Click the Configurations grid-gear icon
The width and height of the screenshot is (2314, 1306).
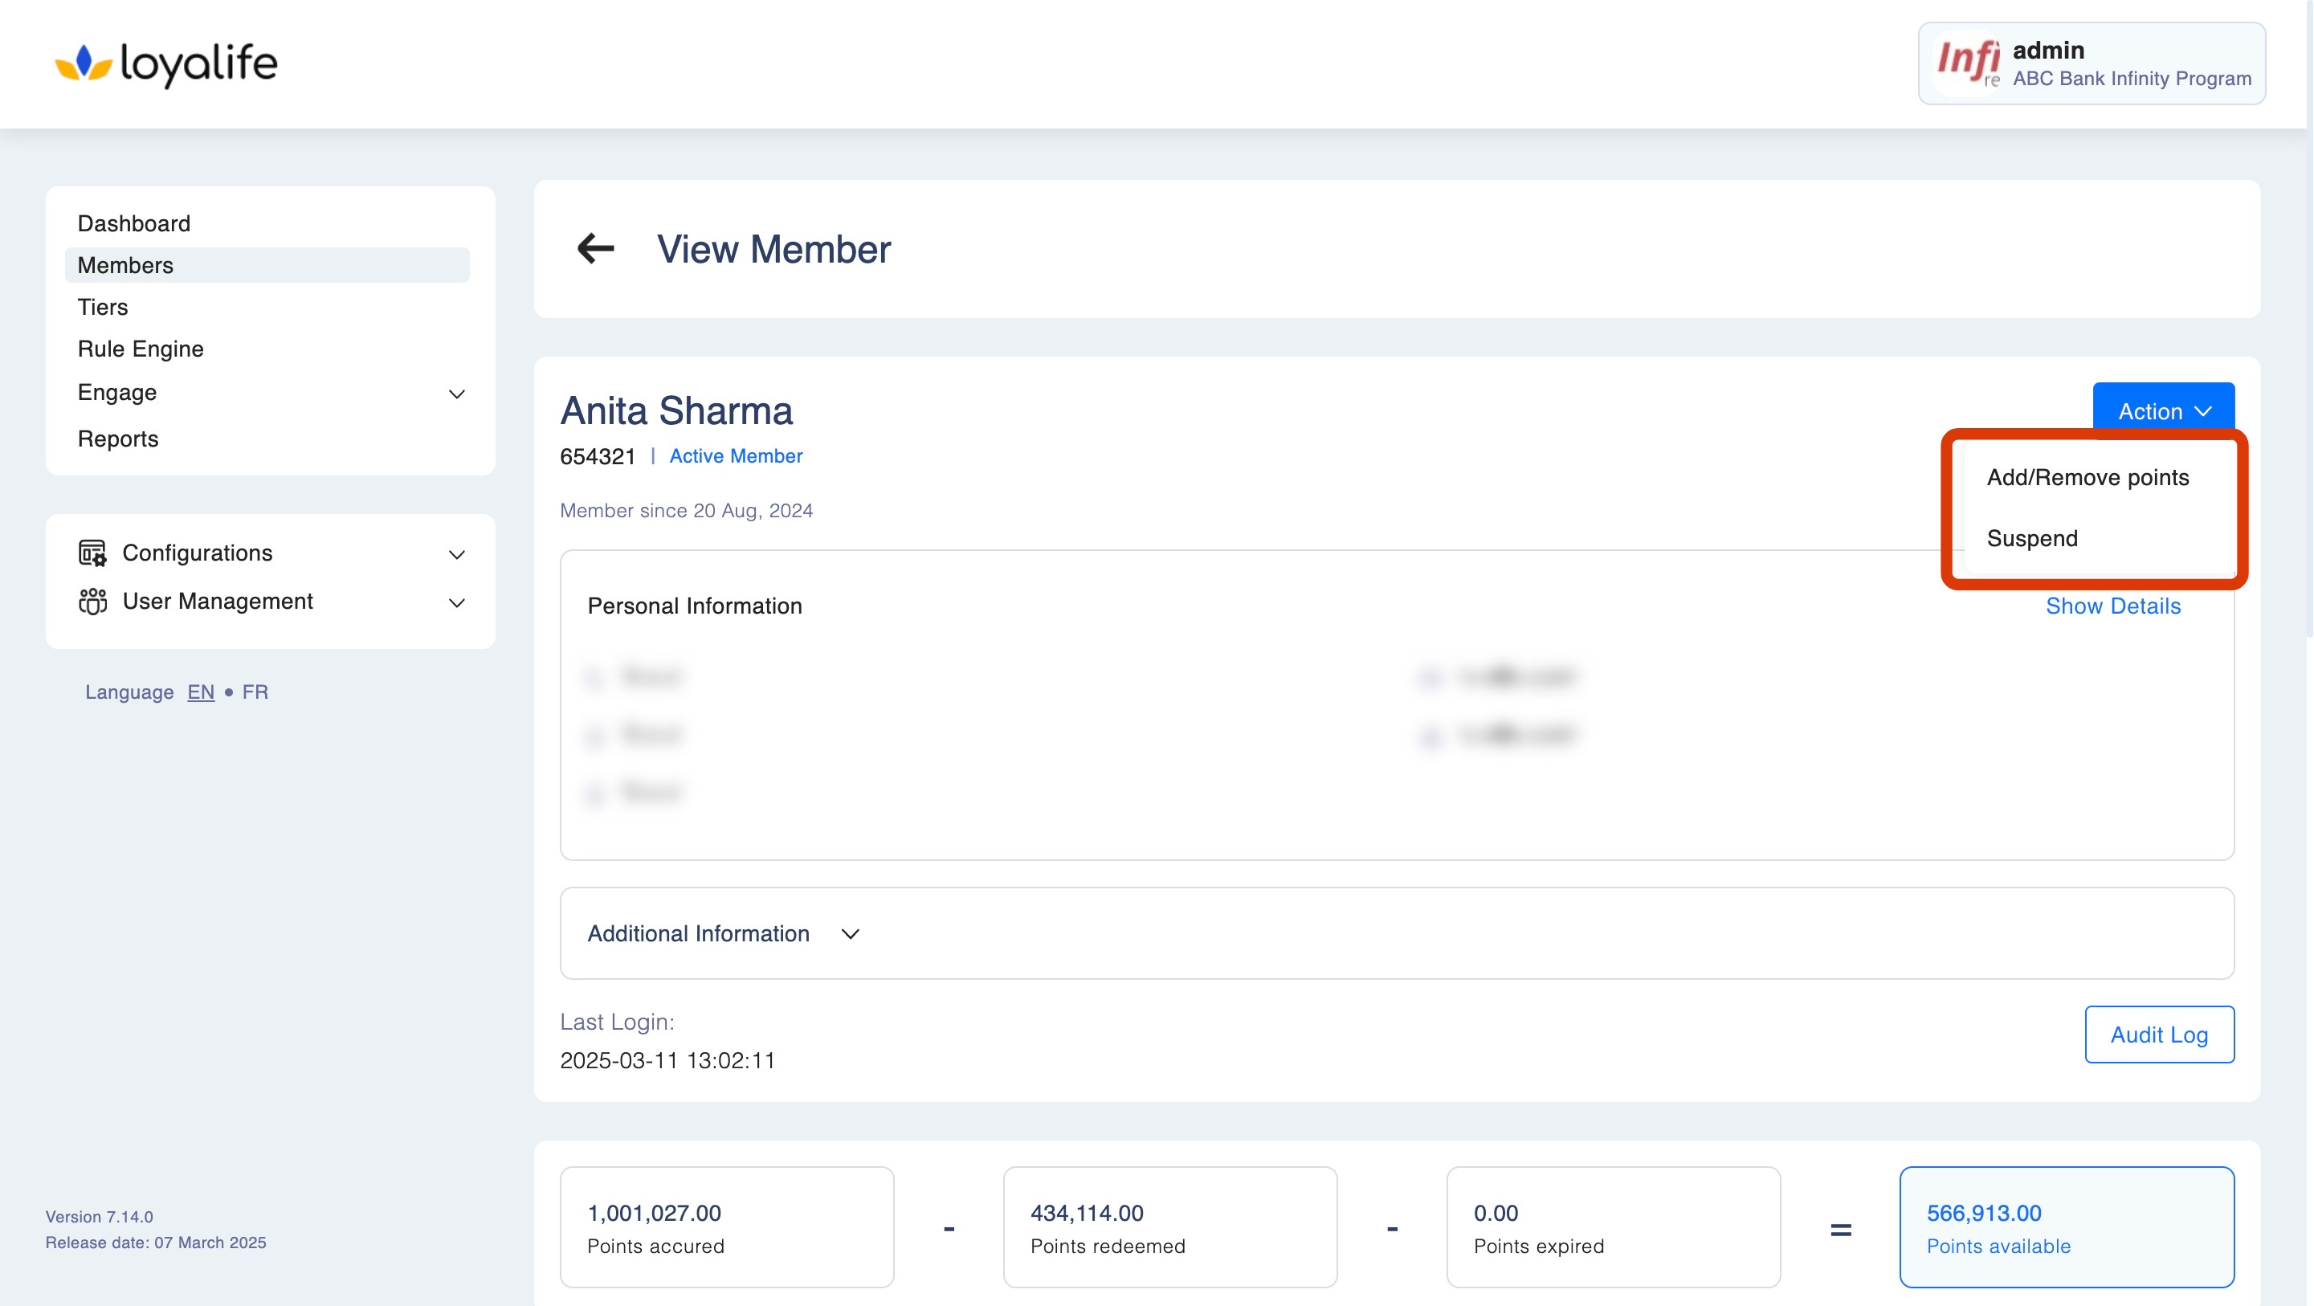tap(92, 553)
